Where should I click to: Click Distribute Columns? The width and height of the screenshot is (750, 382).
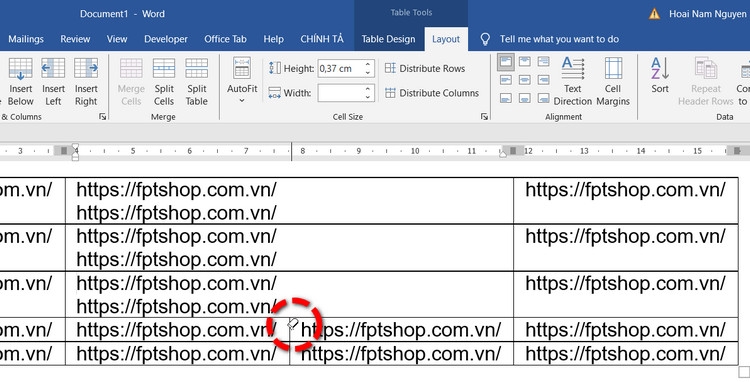432,93
